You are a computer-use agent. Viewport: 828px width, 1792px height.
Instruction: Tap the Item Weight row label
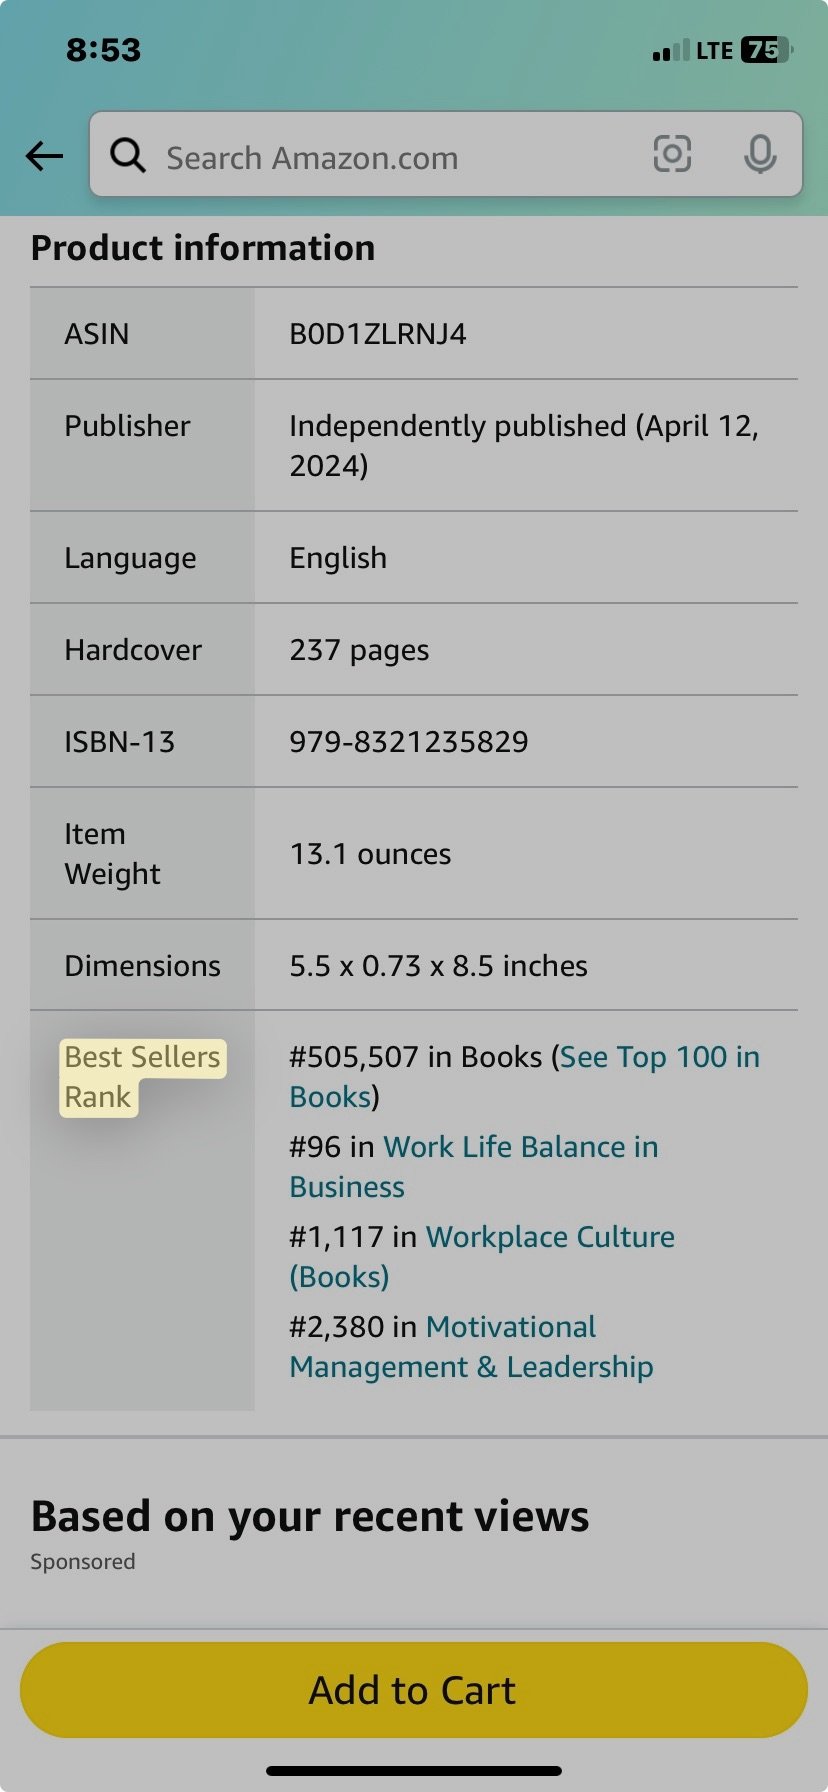tap(112, 854)
